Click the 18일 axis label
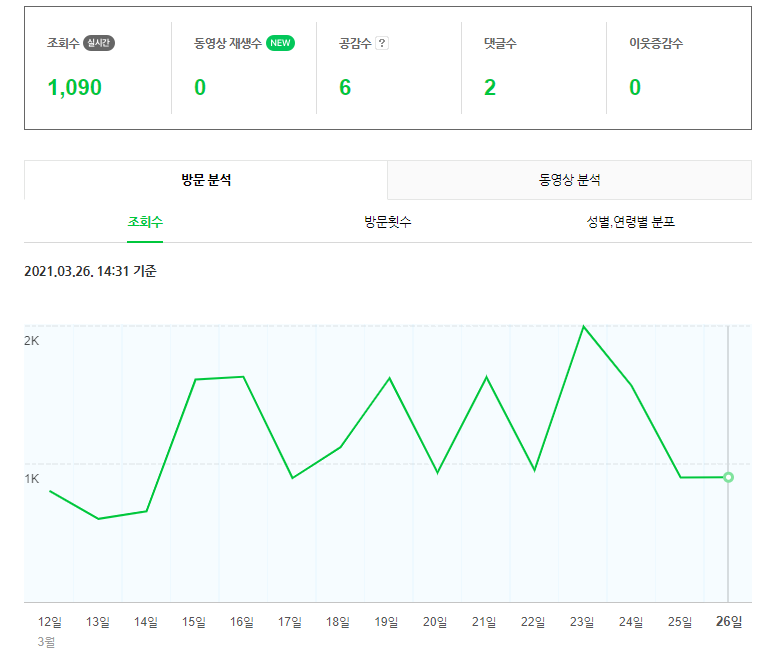771x669 pixels. click(x=338, y=622)
